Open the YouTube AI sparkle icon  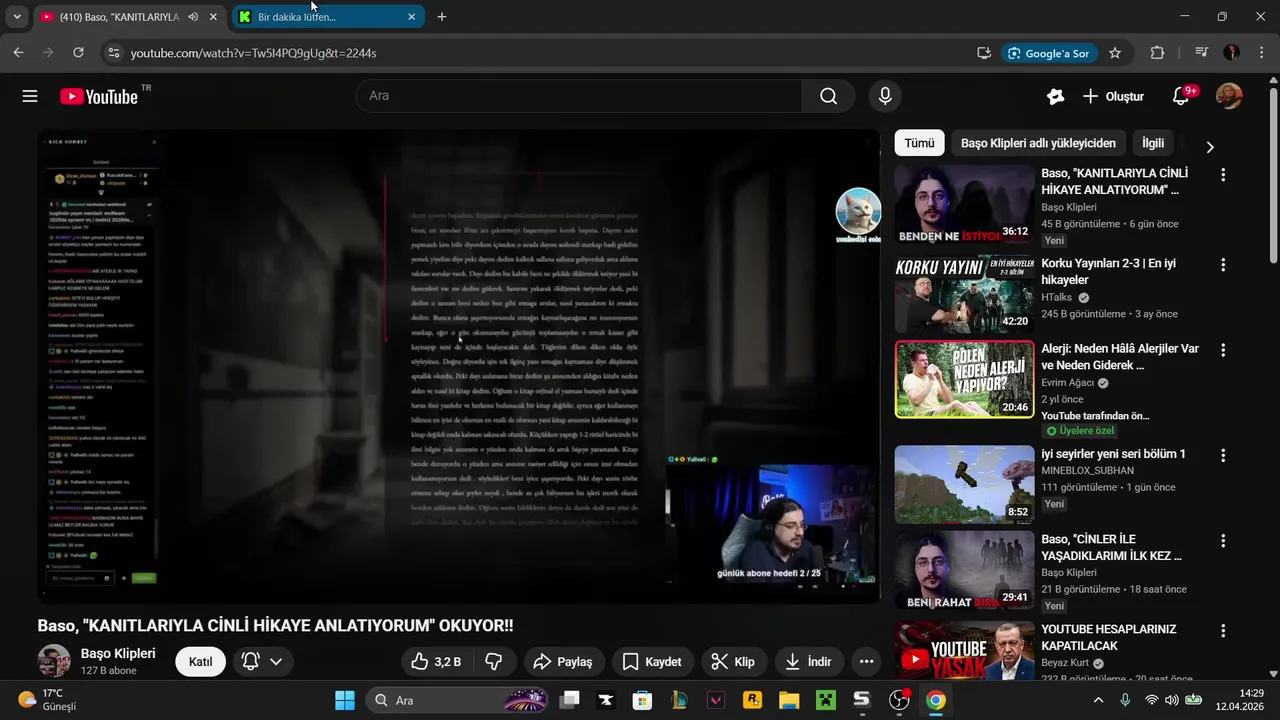click(x=1055, y=96)
